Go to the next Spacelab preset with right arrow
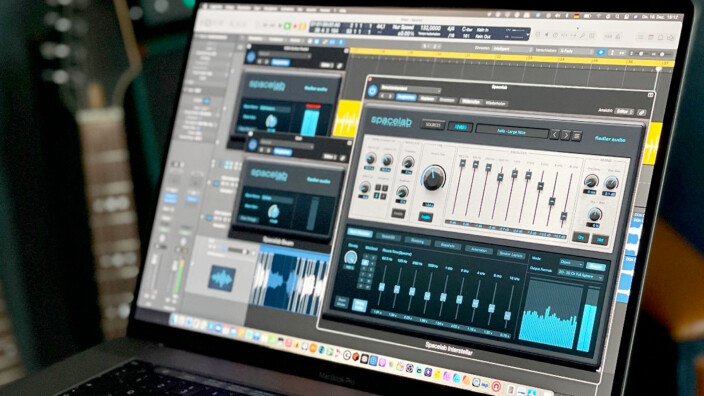 click(x=566, y=135)
